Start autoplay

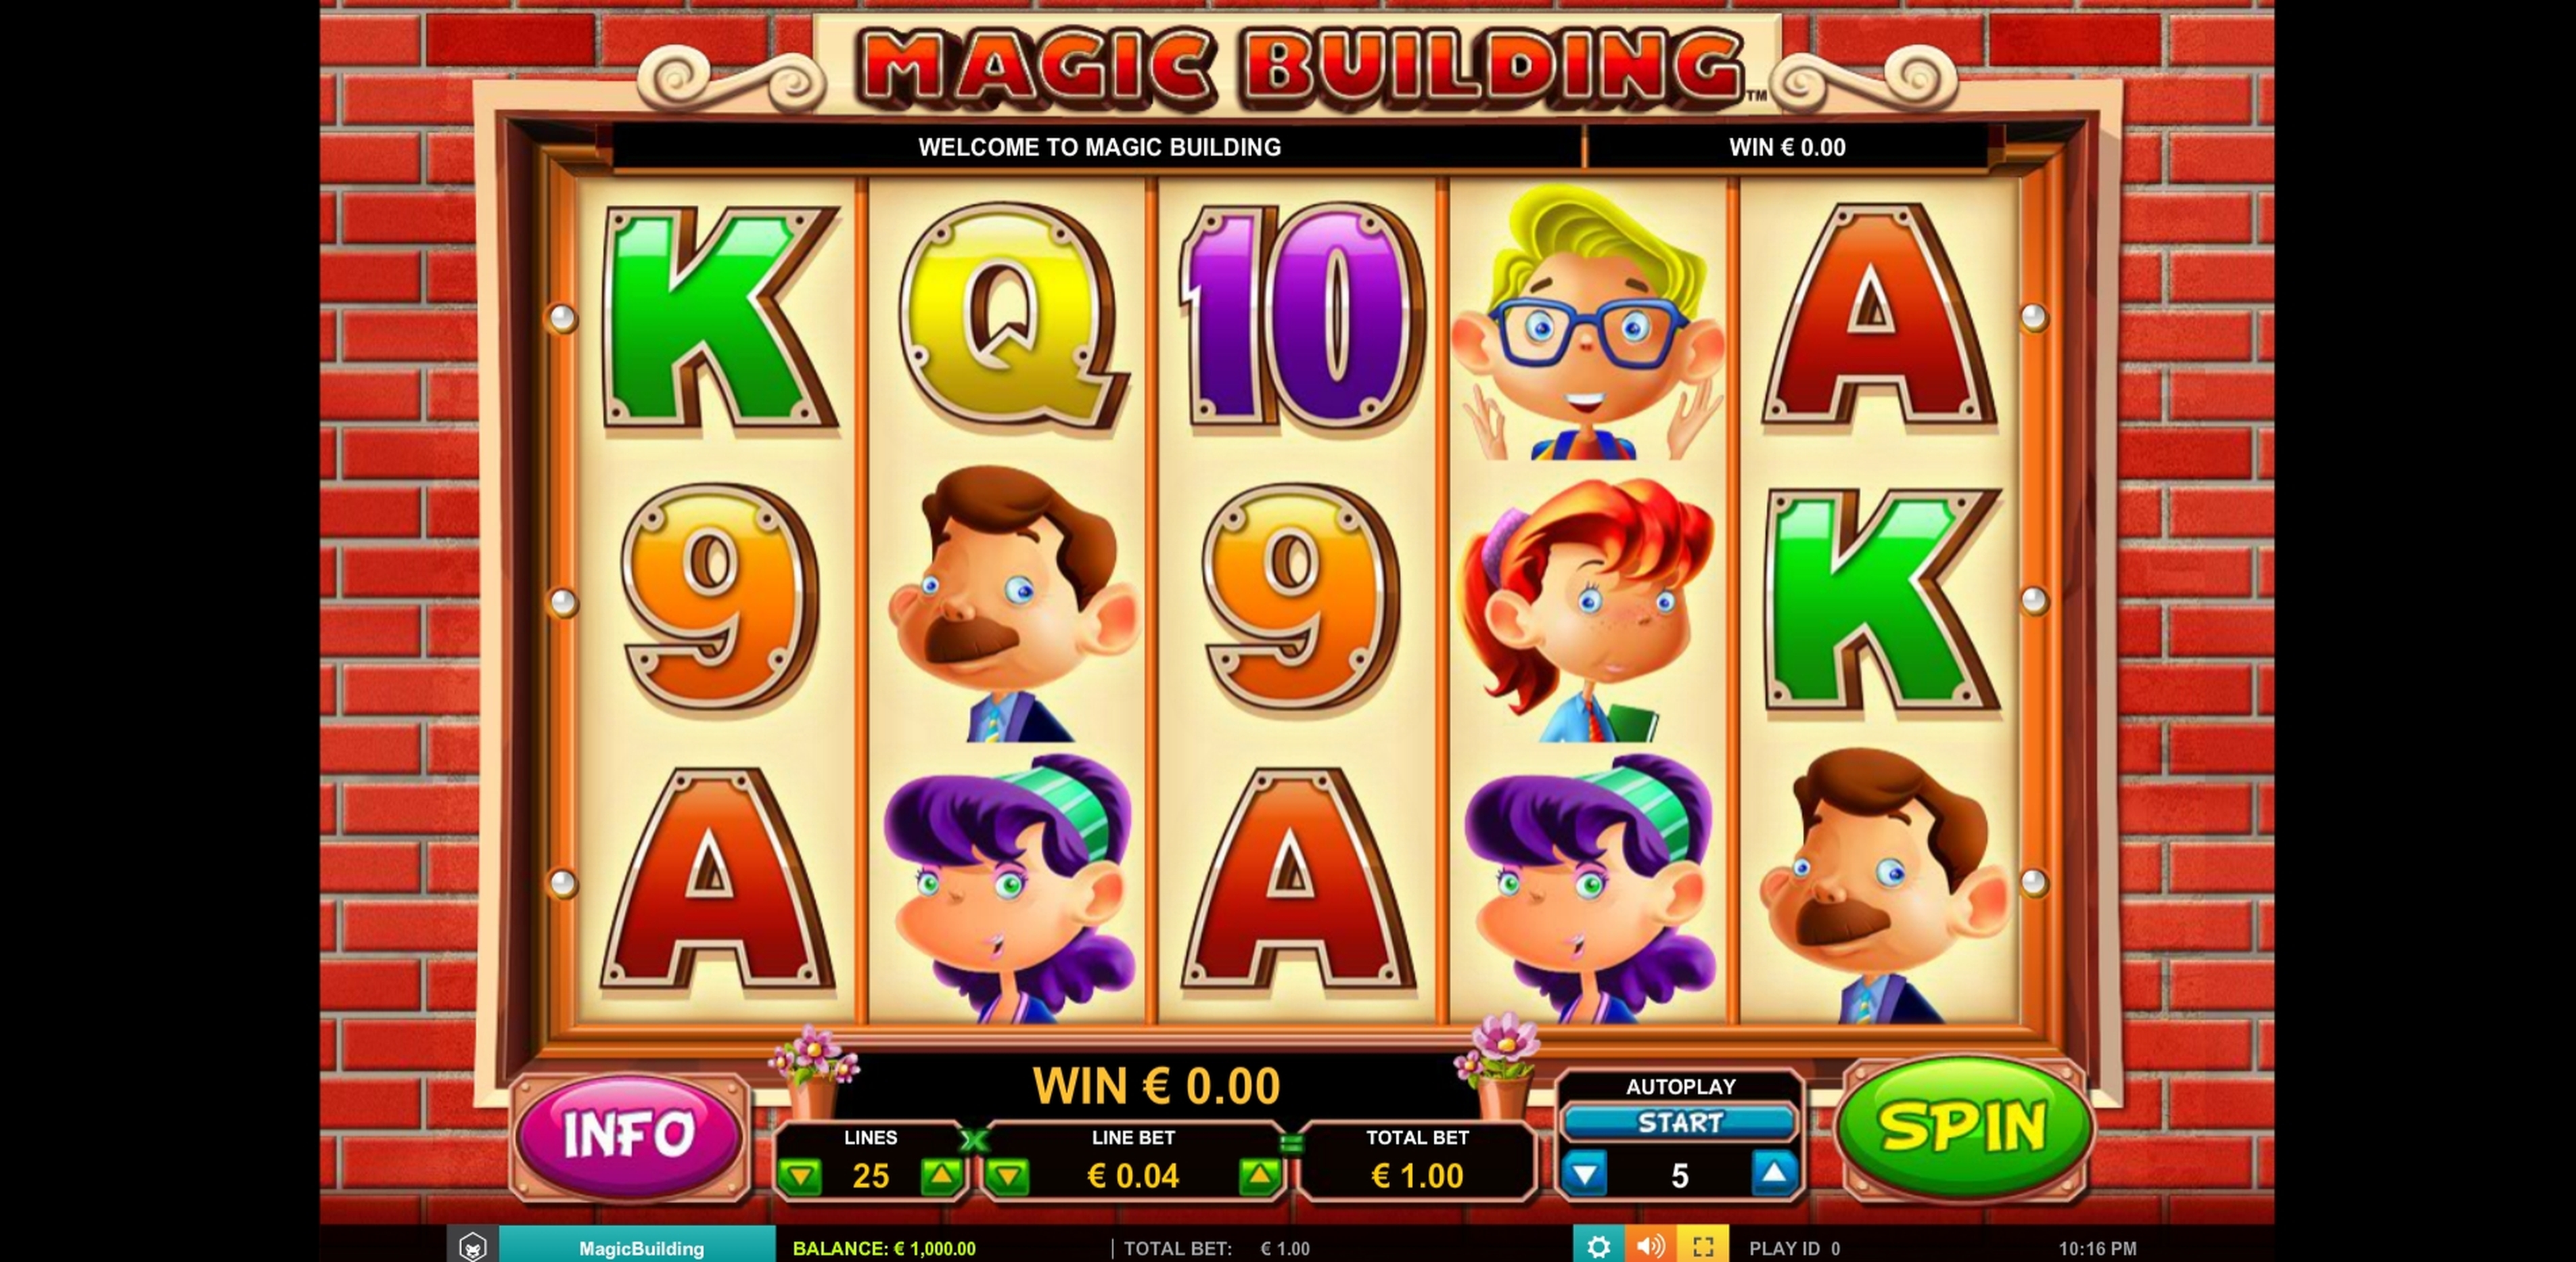(1680, 1123)
